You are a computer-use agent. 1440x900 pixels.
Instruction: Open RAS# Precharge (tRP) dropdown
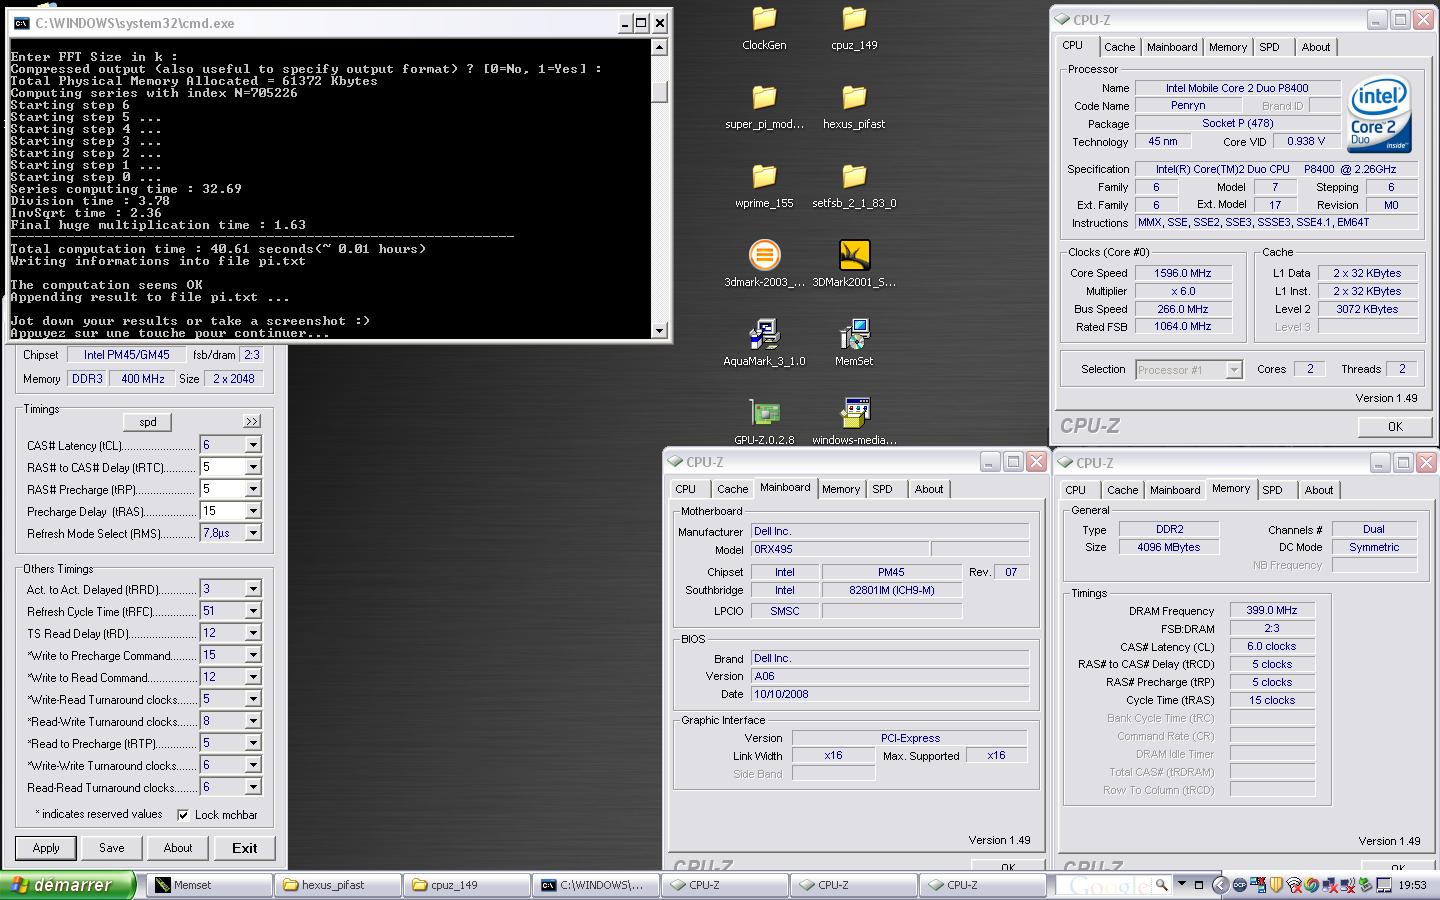[253, 489]
